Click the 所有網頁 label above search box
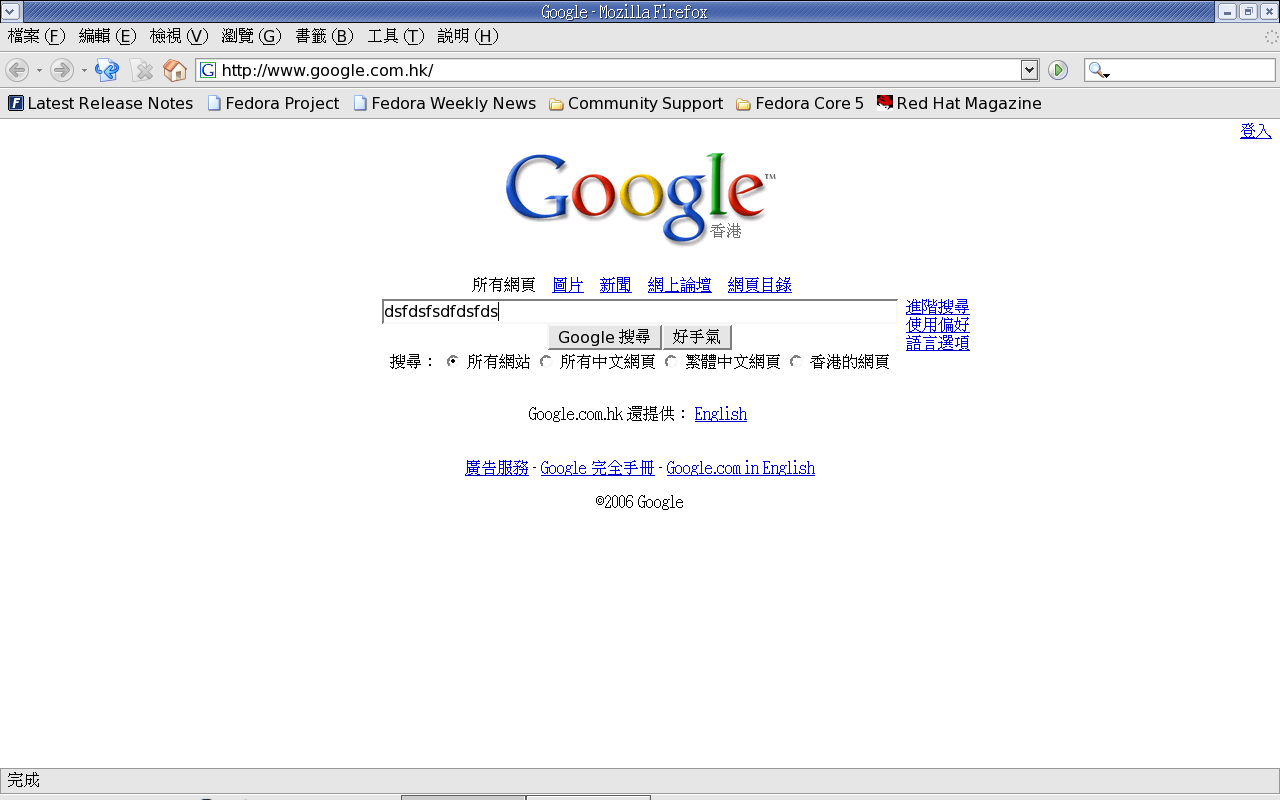Image resolution: width=1280 pixels, height=800 pixels. coord(504,285)
